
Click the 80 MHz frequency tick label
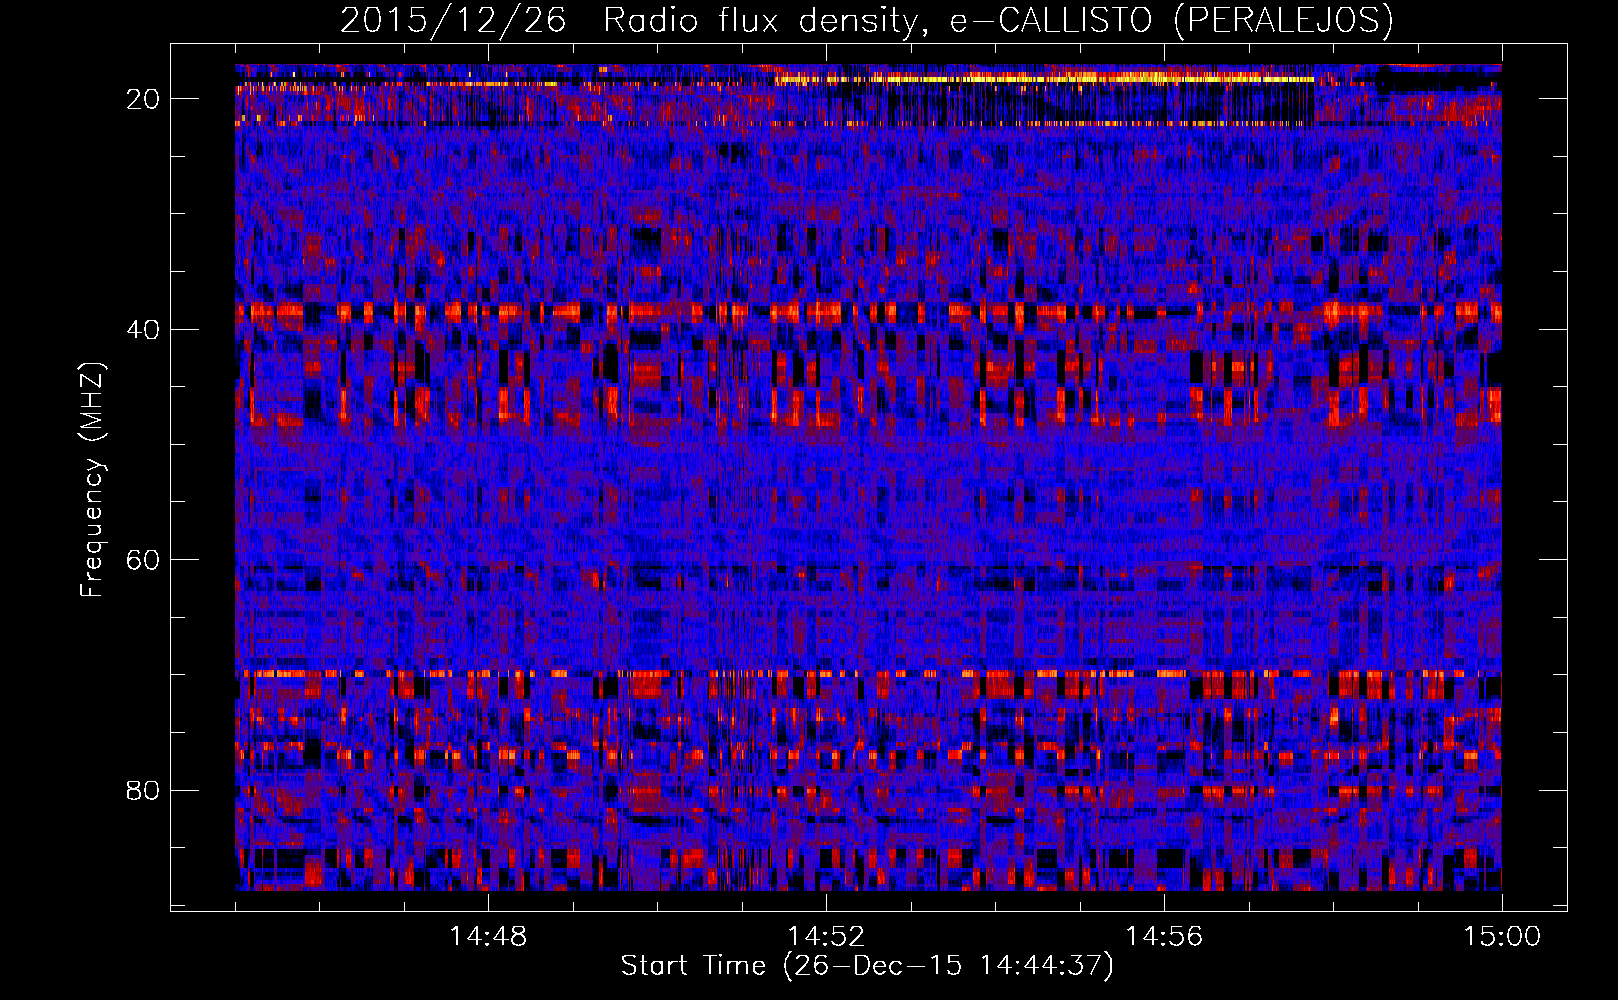(144, 790)
